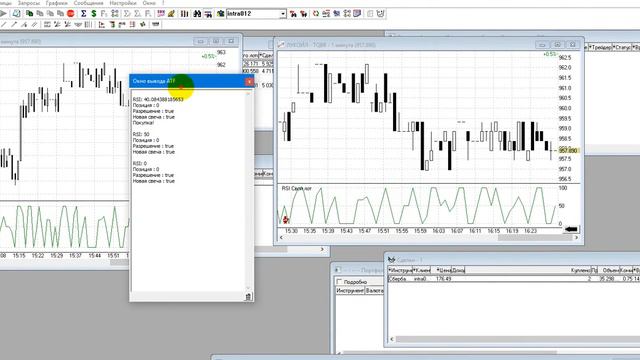Click the document page icon beside play arrow
Image resolution: width=640 pixels, height=360 pixels.
click(16, 13)
